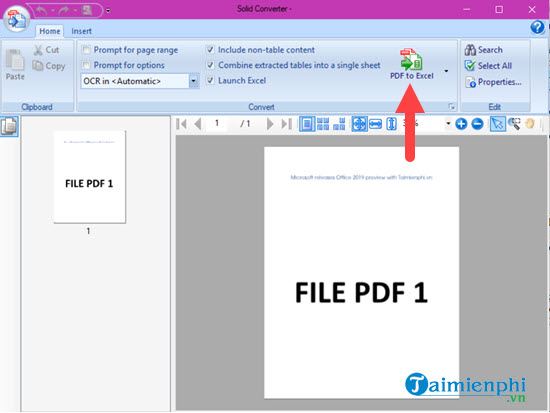Image resolution: width=550 pixels, height=413 pixels.
Task: Open the Customize Quick Access Toolbar arrow
Action: point(108,11)
